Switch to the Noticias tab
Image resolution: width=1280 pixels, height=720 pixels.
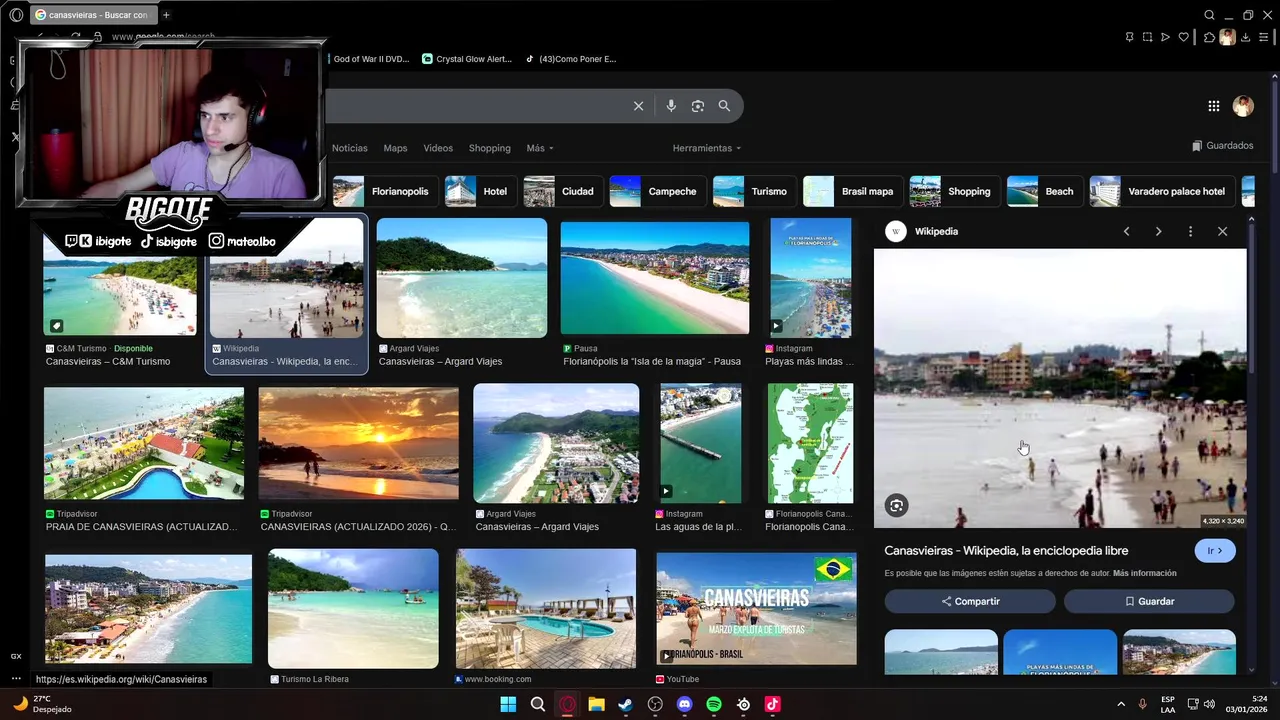coord(350,148)
